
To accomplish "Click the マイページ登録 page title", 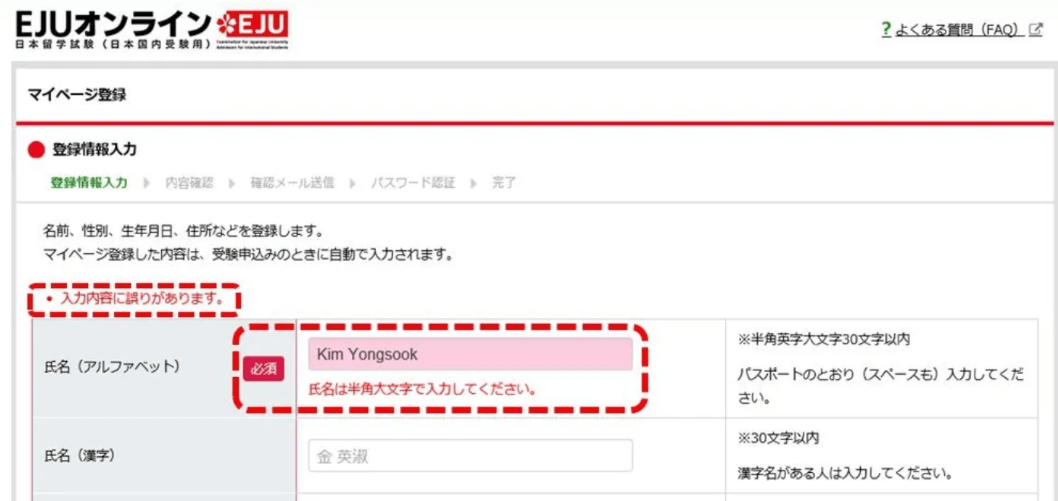I will (77, 94).
